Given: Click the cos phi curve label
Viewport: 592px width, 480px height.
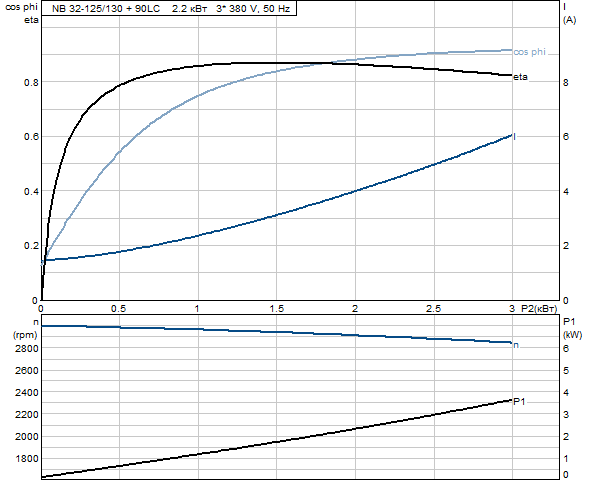Looking at the screenshot, I should [529, 52].
